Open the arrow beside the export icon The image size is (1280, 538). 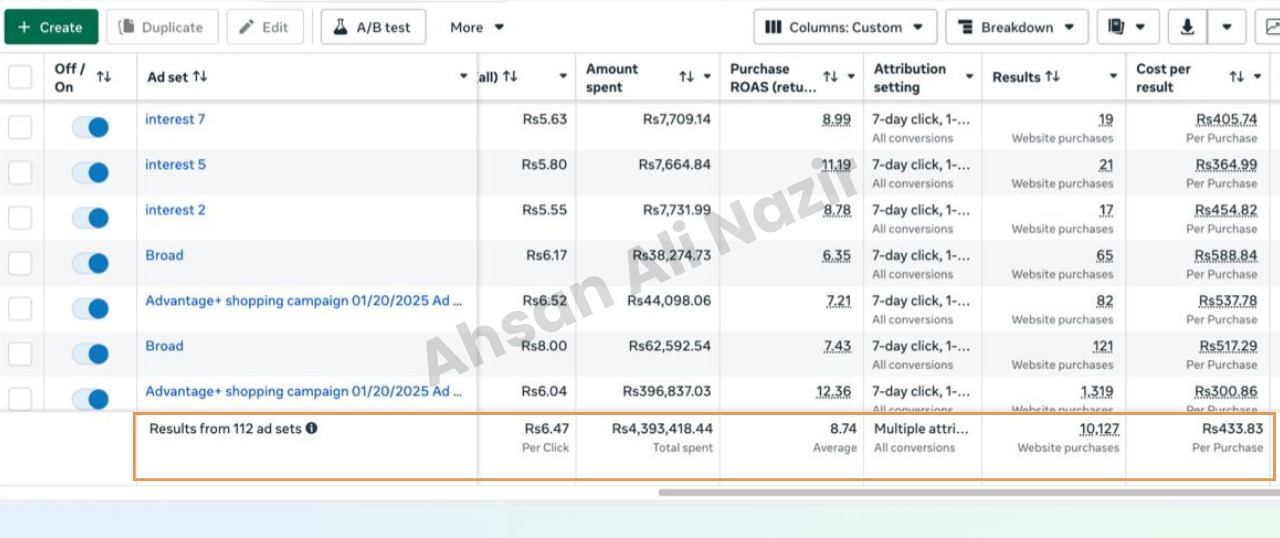pyautogui.click(x=1227, y=27)
